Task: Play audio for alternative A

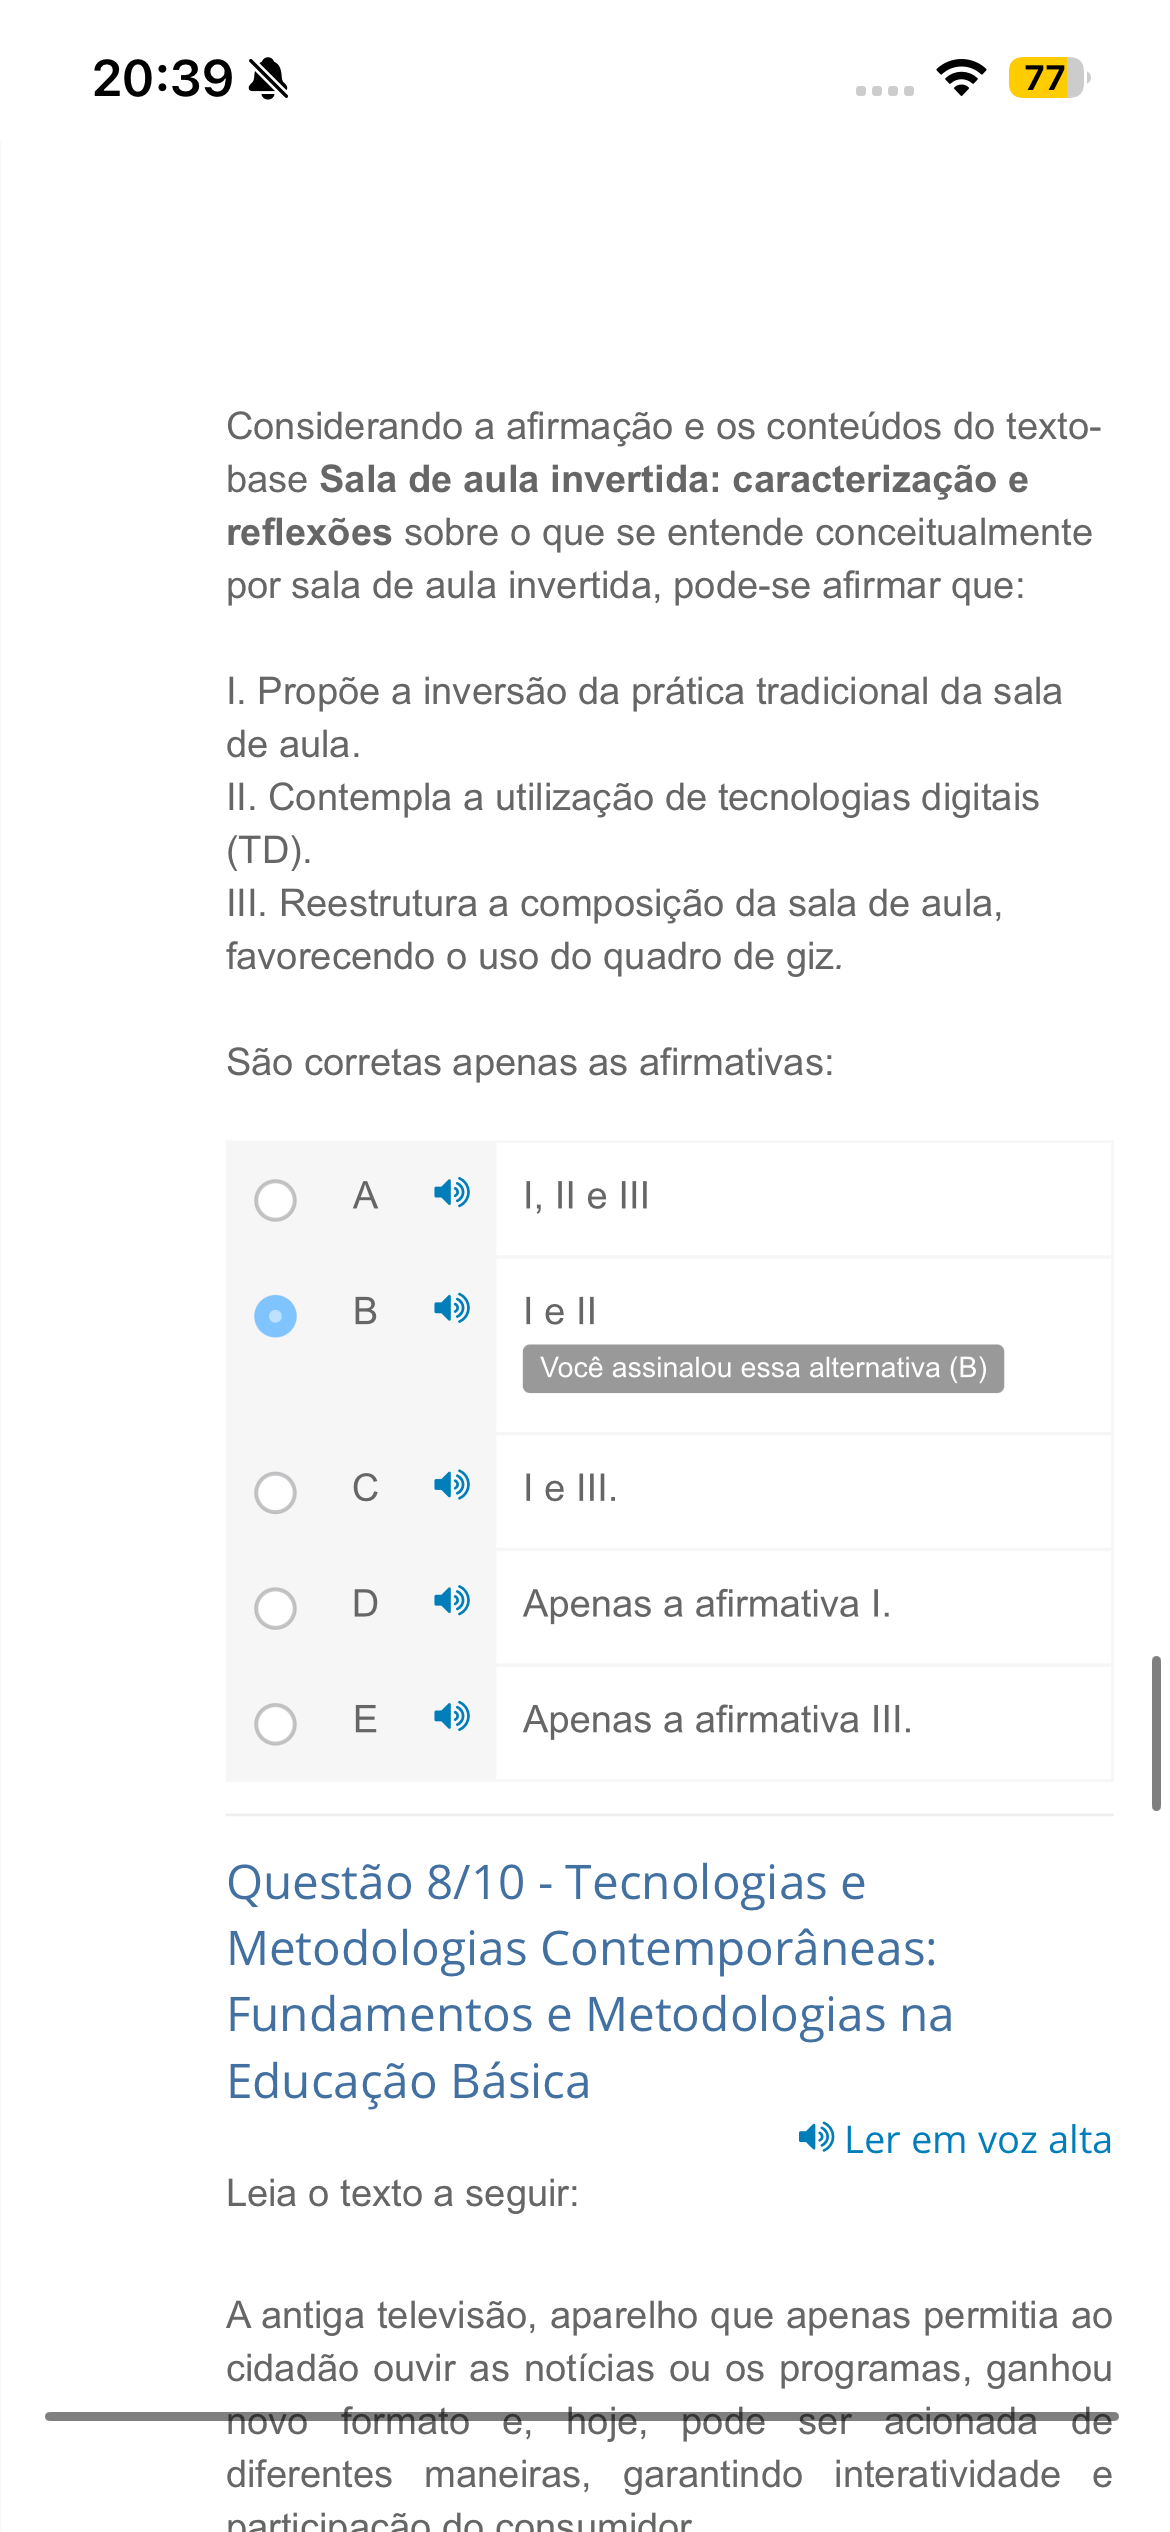Action: coord(452,1193)
